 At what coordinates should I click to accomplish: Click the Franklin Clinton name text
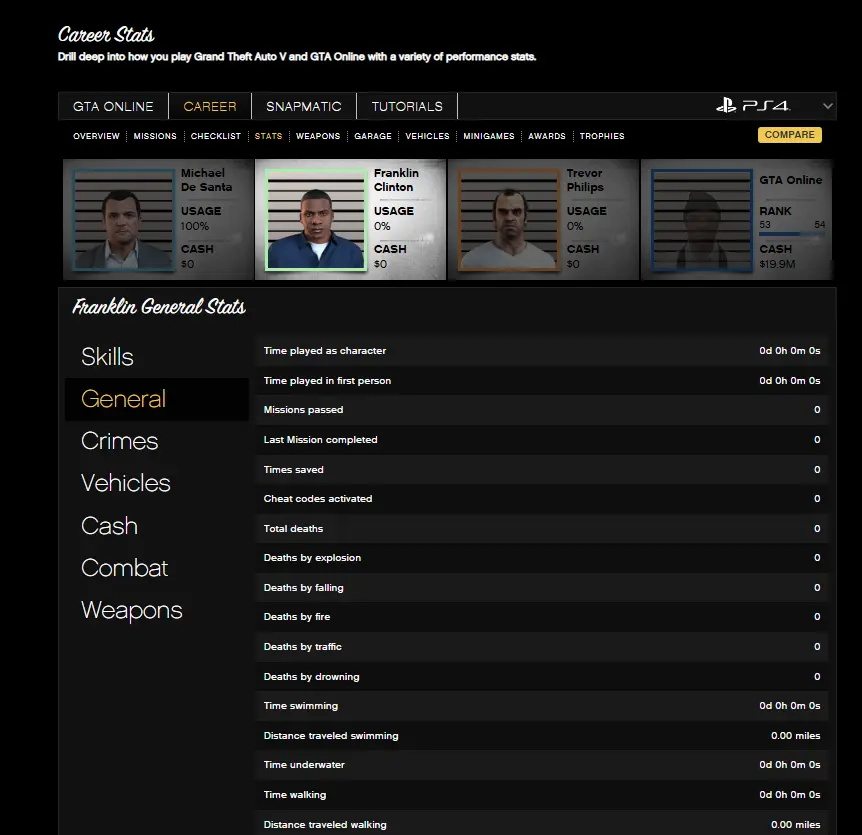pyautogui.click(x=396, y=180)
